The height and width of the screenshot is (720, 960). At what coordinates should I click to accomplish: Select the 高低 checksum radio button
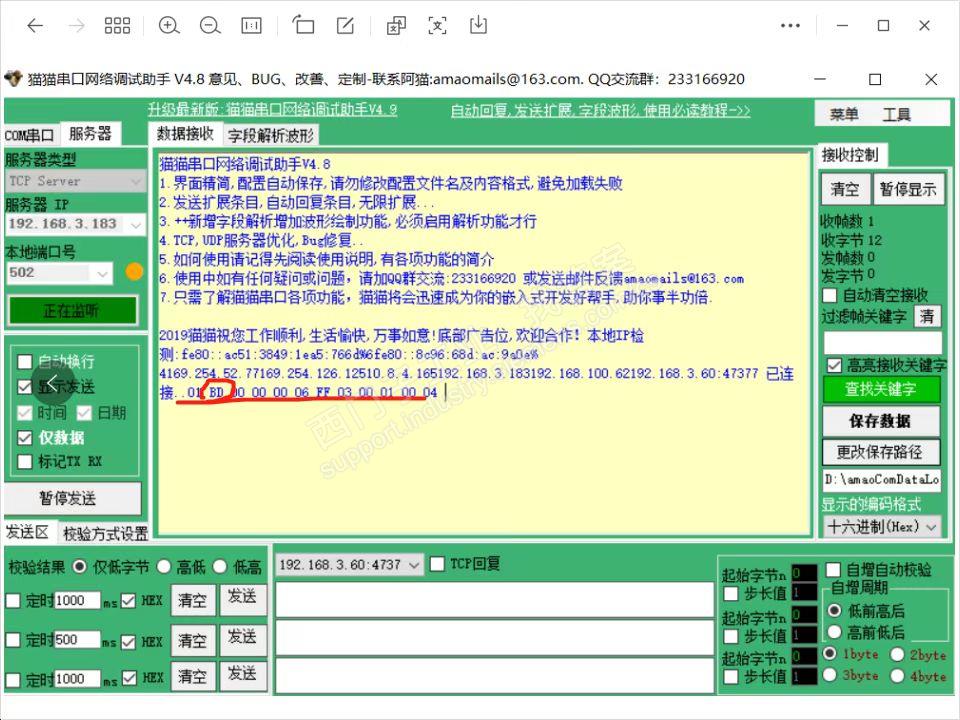tap(163, 567)
